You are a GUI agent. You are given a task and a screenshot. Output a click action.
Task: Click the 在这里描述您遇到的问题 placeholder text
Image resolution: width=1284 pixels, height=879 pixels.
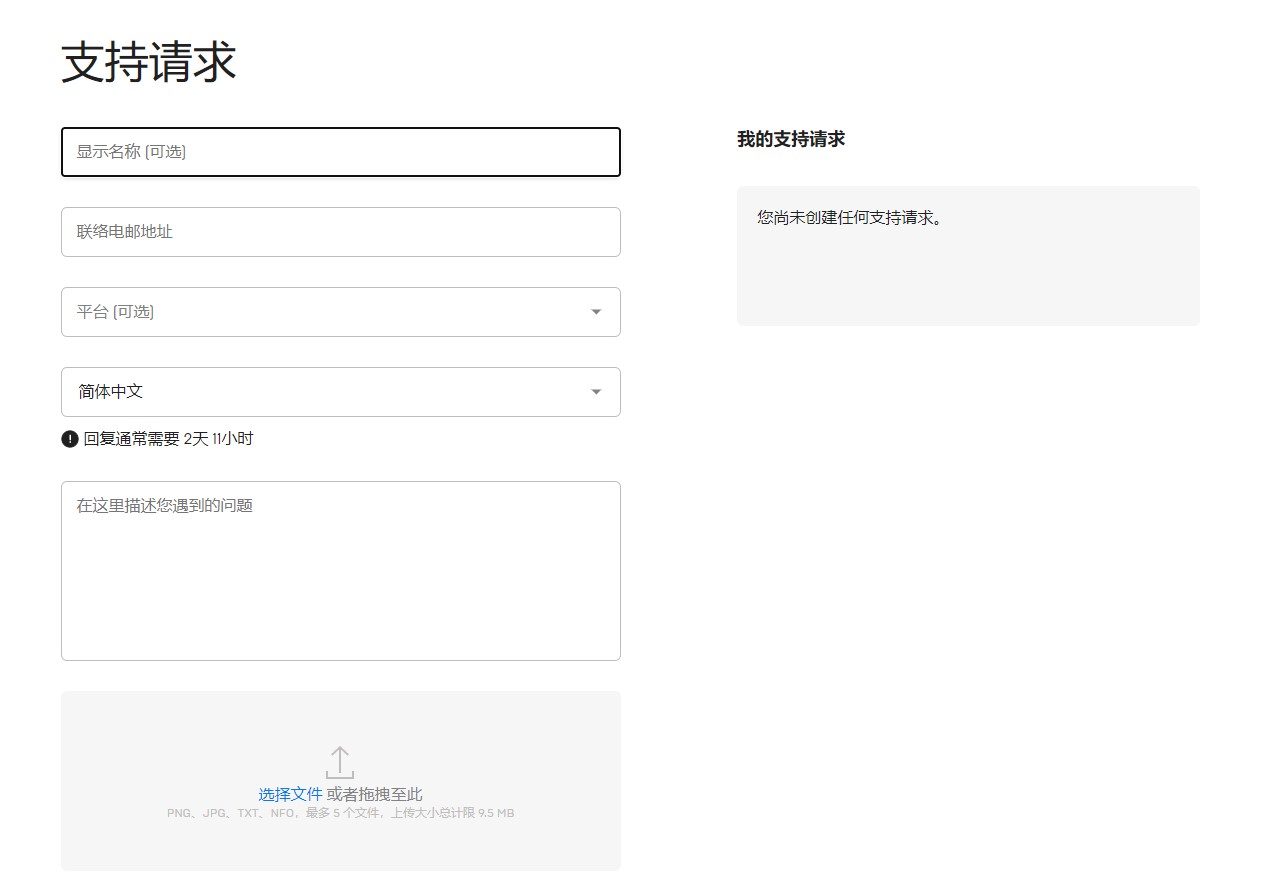pyautogui.click(x=165, y=506)
